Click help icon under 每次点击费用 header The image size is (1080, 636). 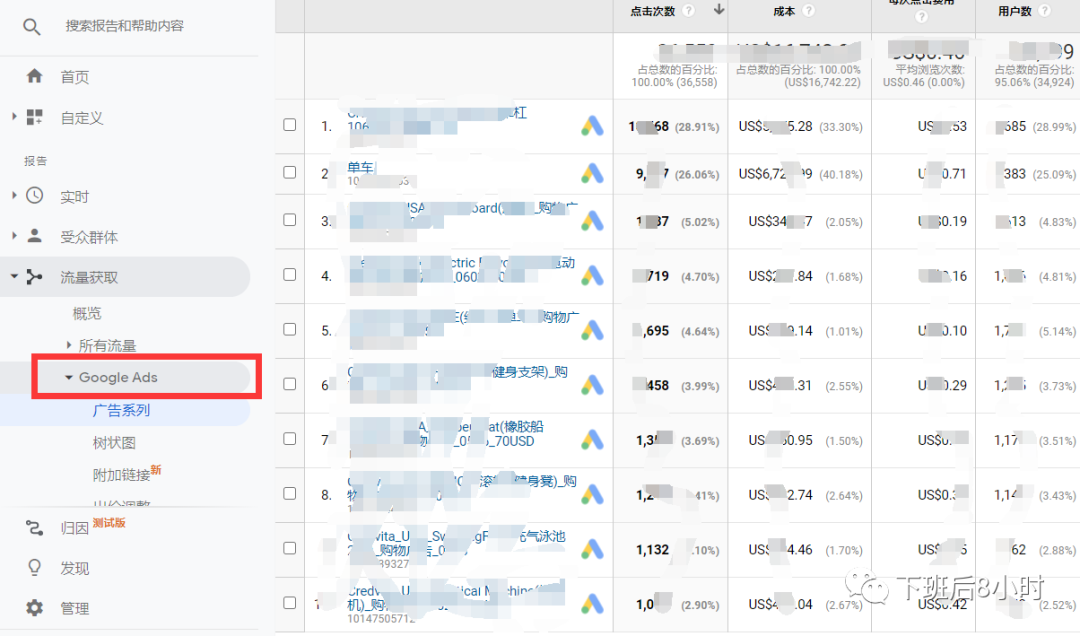point(922,16)
